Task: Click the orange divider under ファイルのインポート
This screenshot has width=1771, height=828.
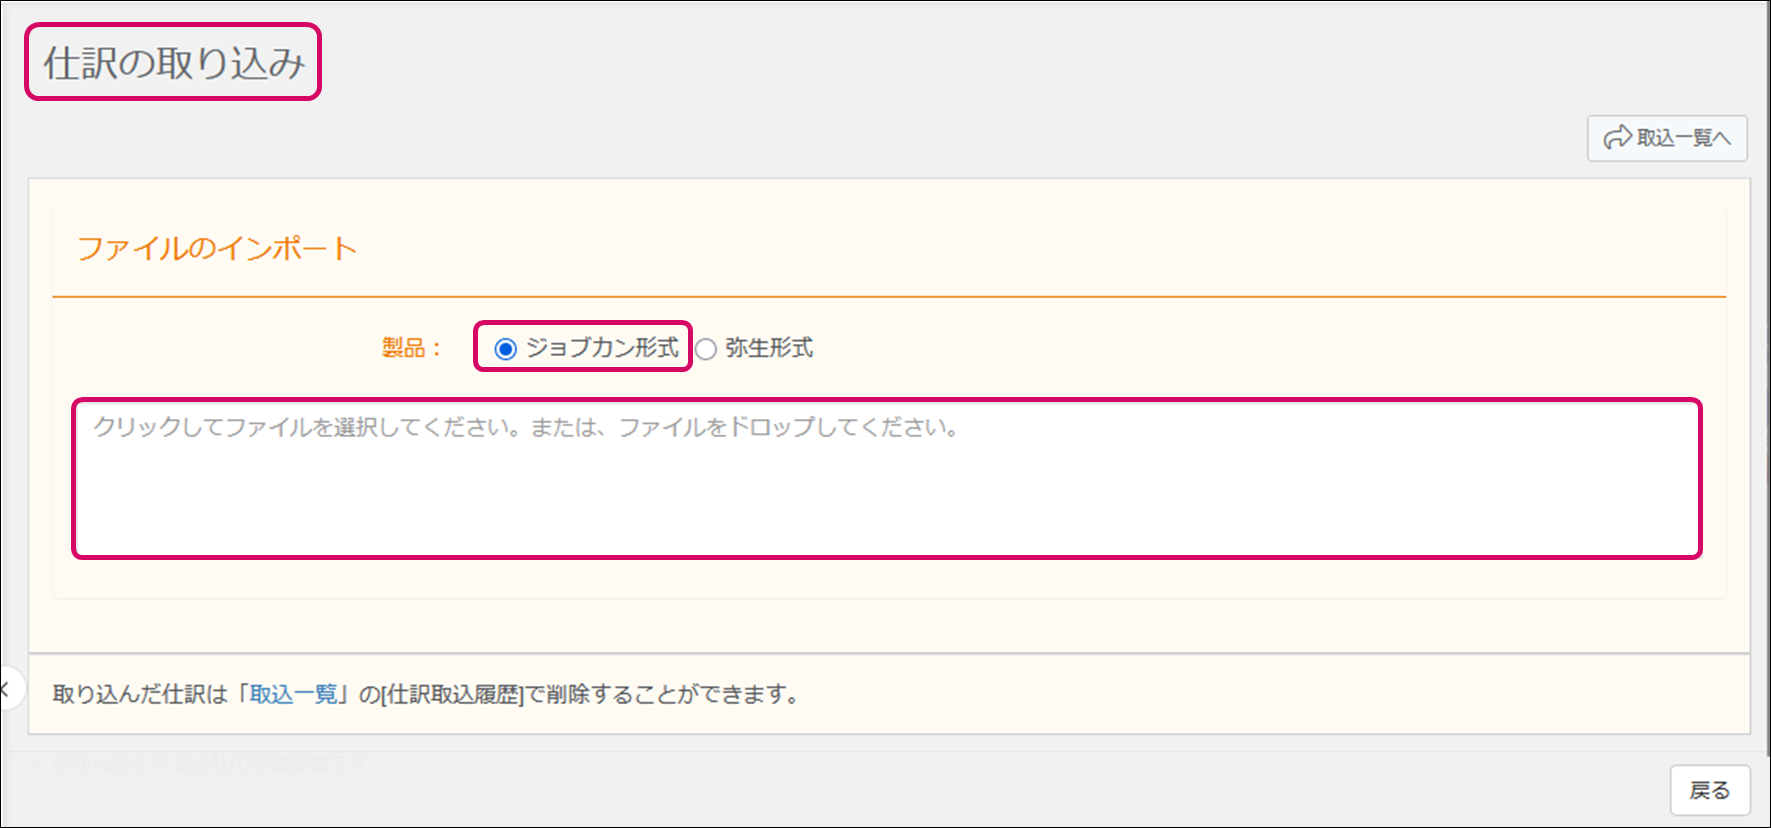Action: (x=888, y=297)
